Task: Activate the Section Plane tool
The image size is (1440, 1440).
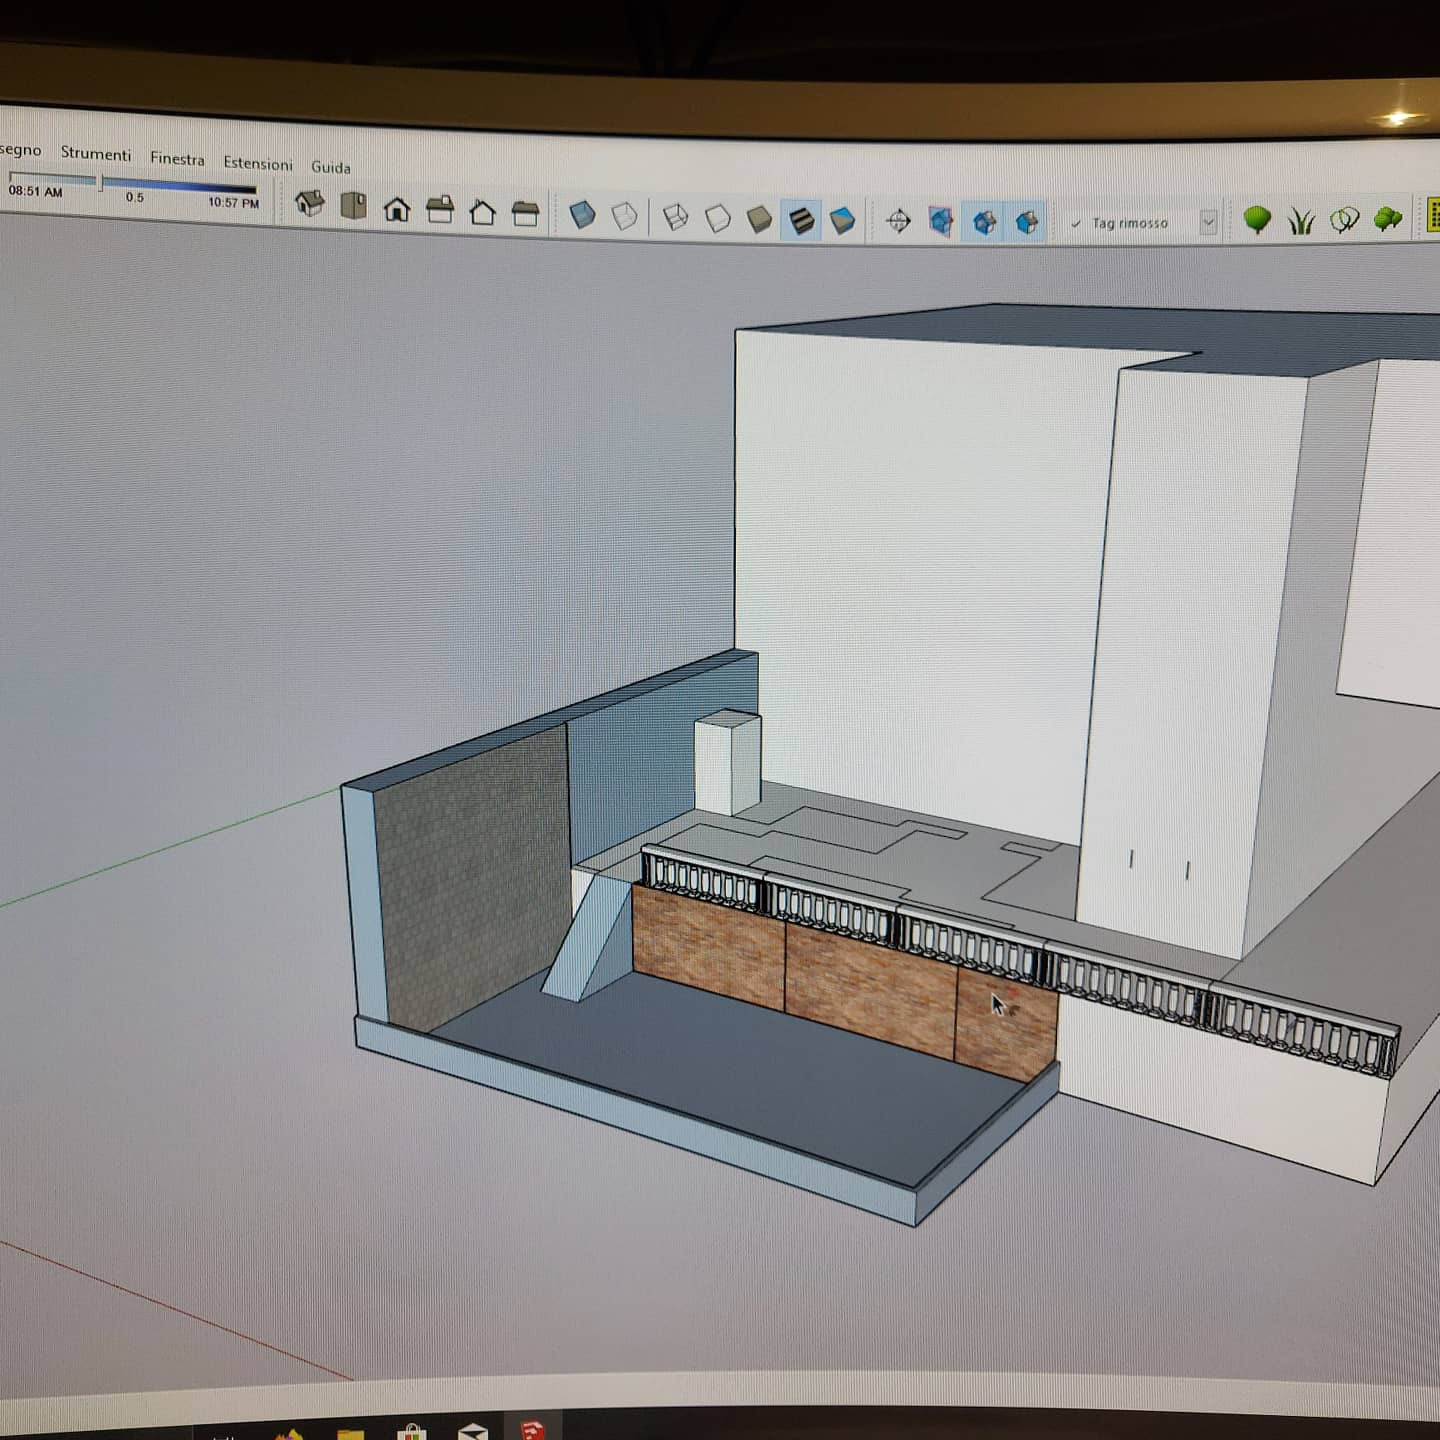Action: (898, 221)
